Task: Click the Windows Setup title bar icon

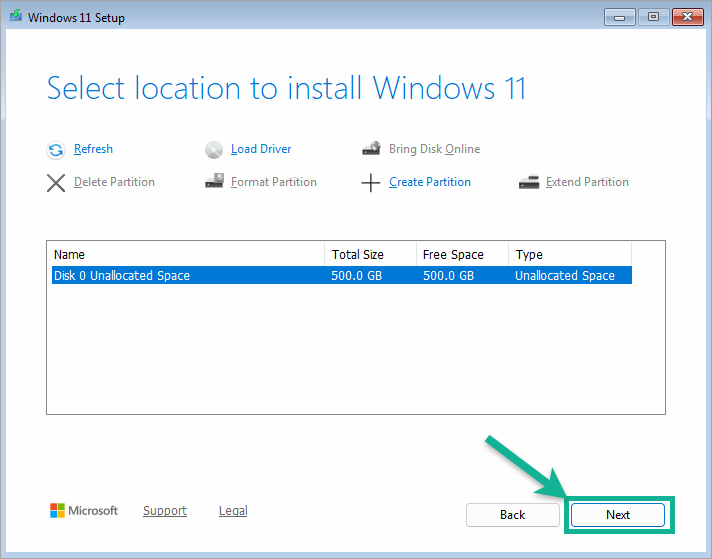Action: pyautogui.click(x=16, y=16)
